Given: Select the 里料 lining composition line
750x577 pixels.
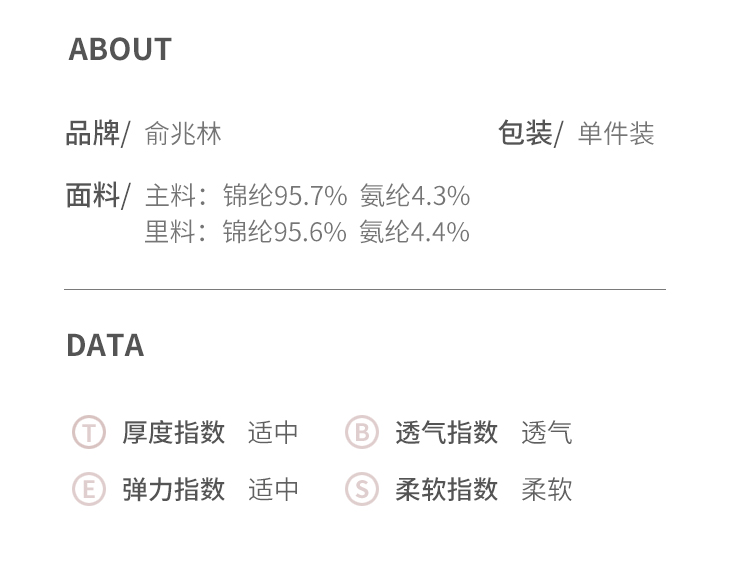Looking at the screenshot, I should coord(308,232).
